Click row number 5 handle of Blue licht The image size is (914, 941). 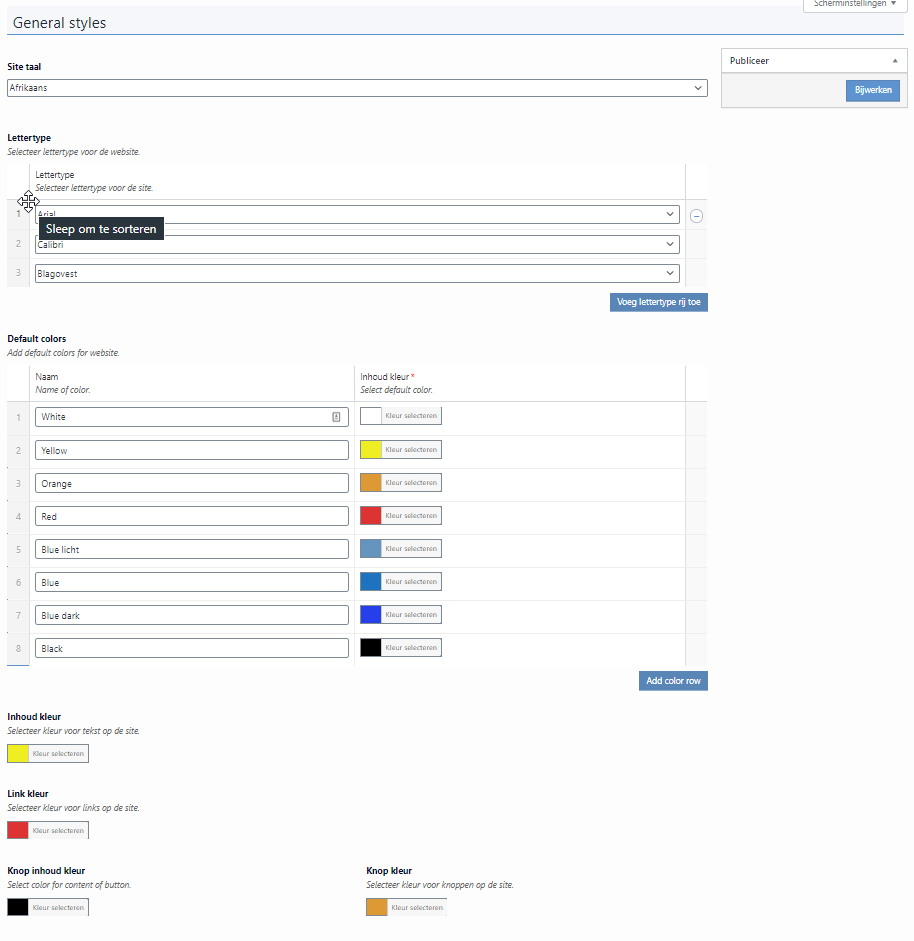tap(18, 550)
